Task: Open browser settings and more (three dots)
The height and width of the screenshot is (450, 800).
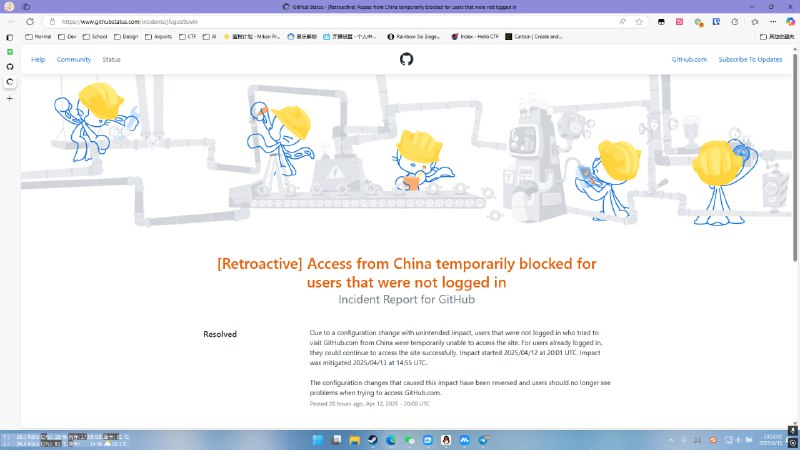Action: 771,21
